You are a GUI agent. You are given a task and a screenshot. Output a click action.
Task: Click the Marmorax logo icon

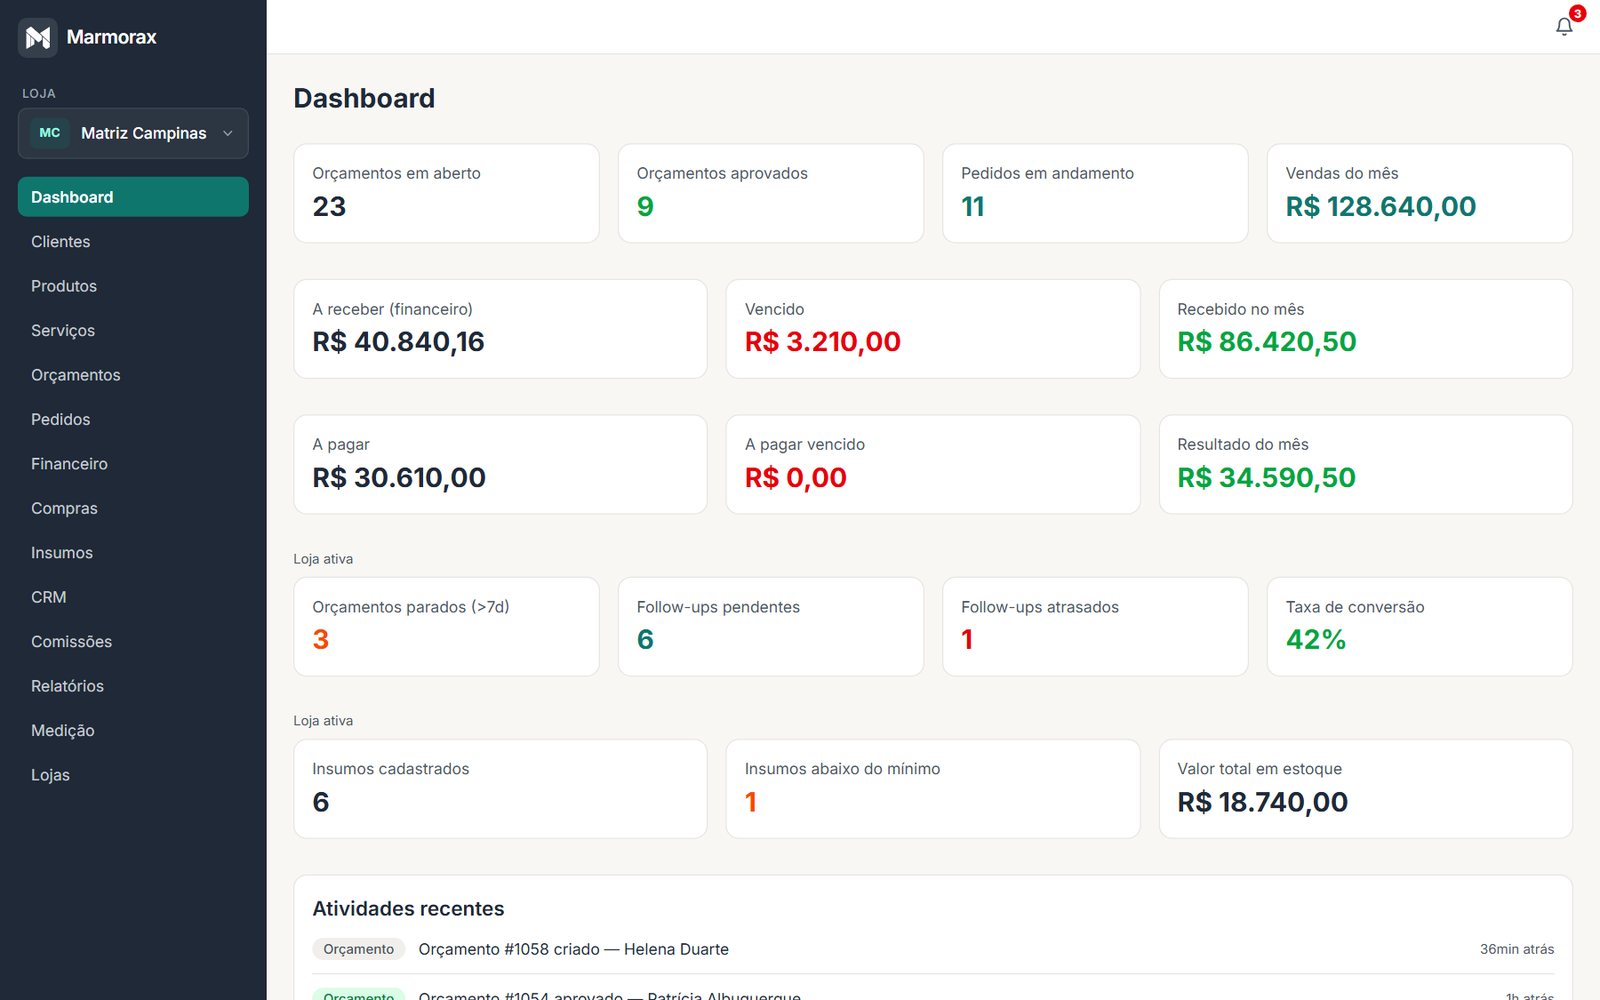click(38, 37)
